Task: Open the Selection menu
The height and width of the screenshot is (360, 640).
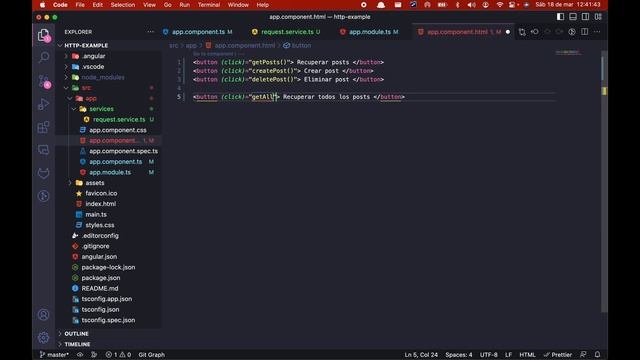Action: click(123, 5)
